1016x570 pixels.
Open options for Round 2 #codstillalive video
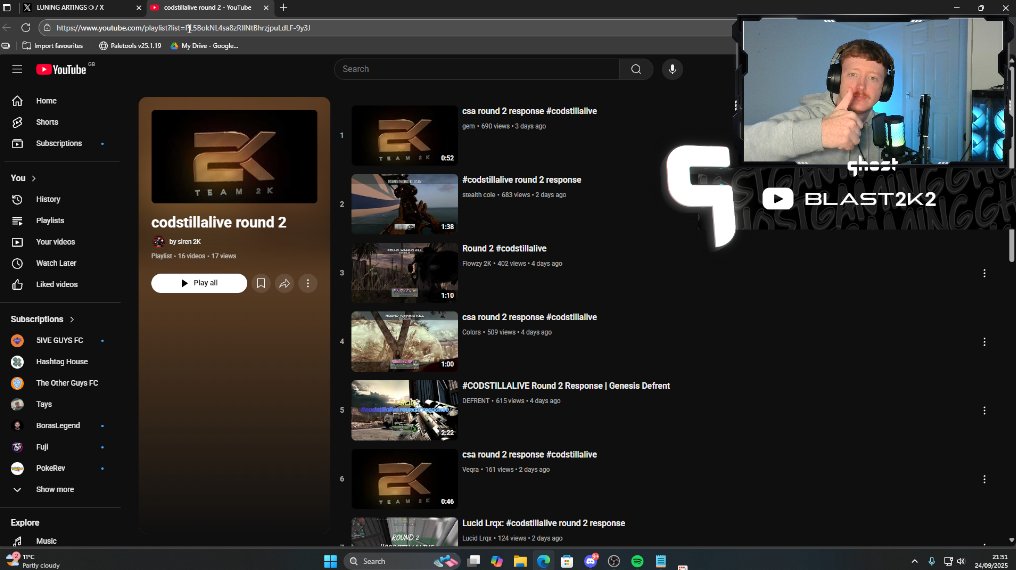(x=984, y=273)
